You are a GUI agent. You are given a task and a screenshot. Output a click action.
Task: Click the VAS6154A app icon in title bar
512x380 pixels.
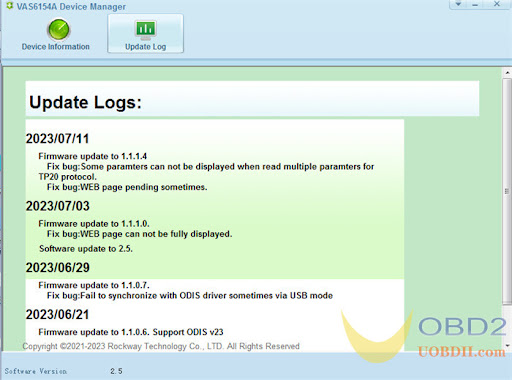[9, 6]
